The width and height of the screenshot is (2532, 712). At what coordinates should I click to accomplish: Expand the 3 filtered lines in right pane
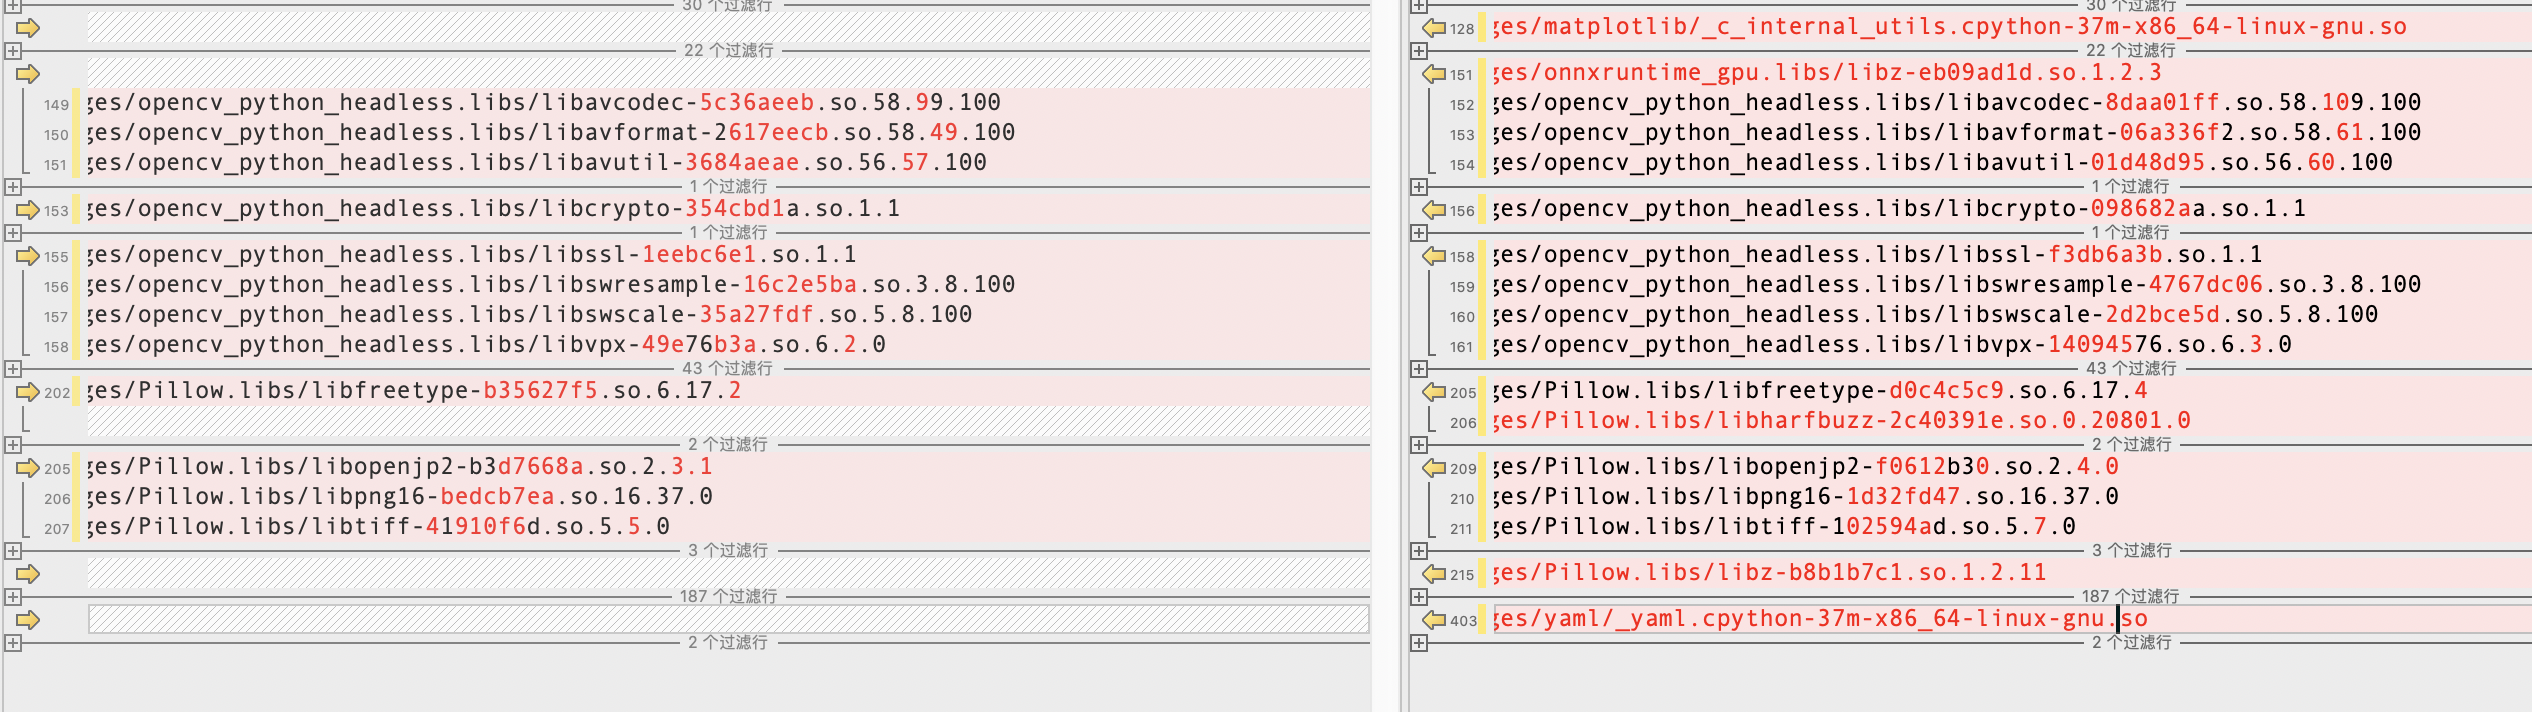click(1419, 550)
